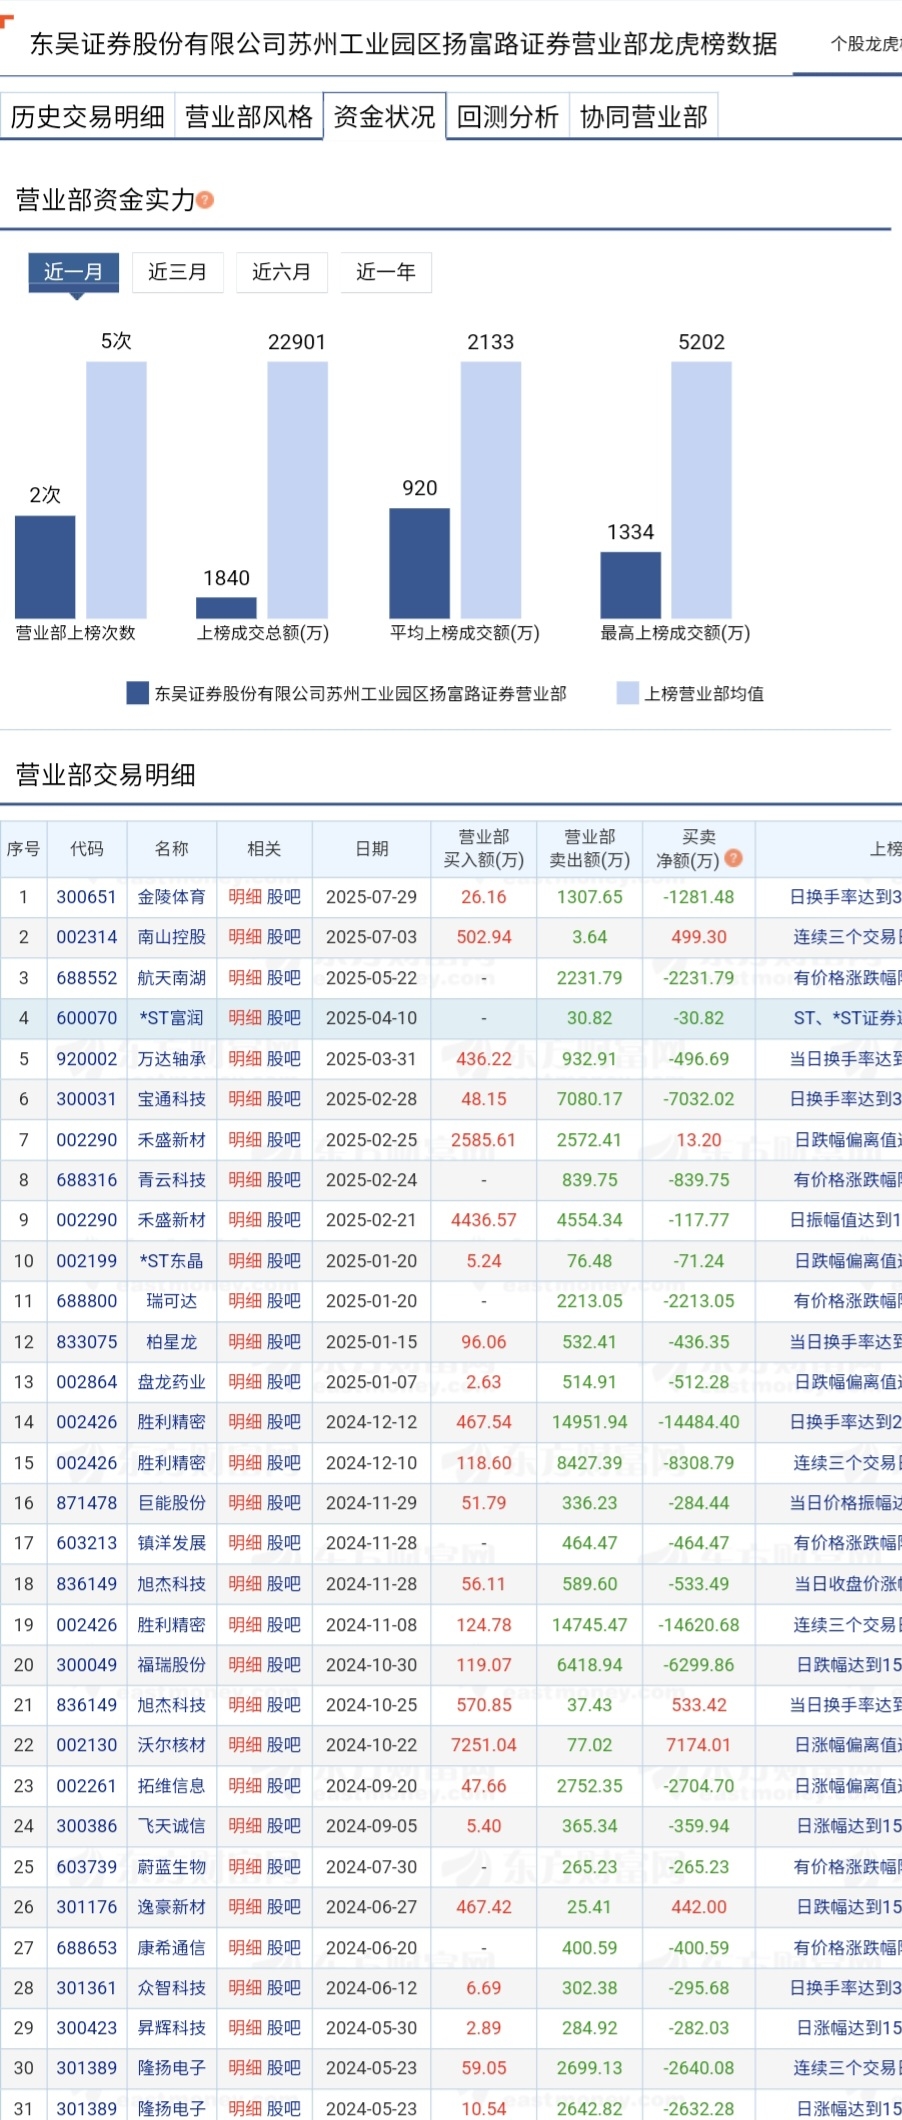902x2120 pixels.
Task: Open 众智科技 stock name link
Action: pos(172,1988)
